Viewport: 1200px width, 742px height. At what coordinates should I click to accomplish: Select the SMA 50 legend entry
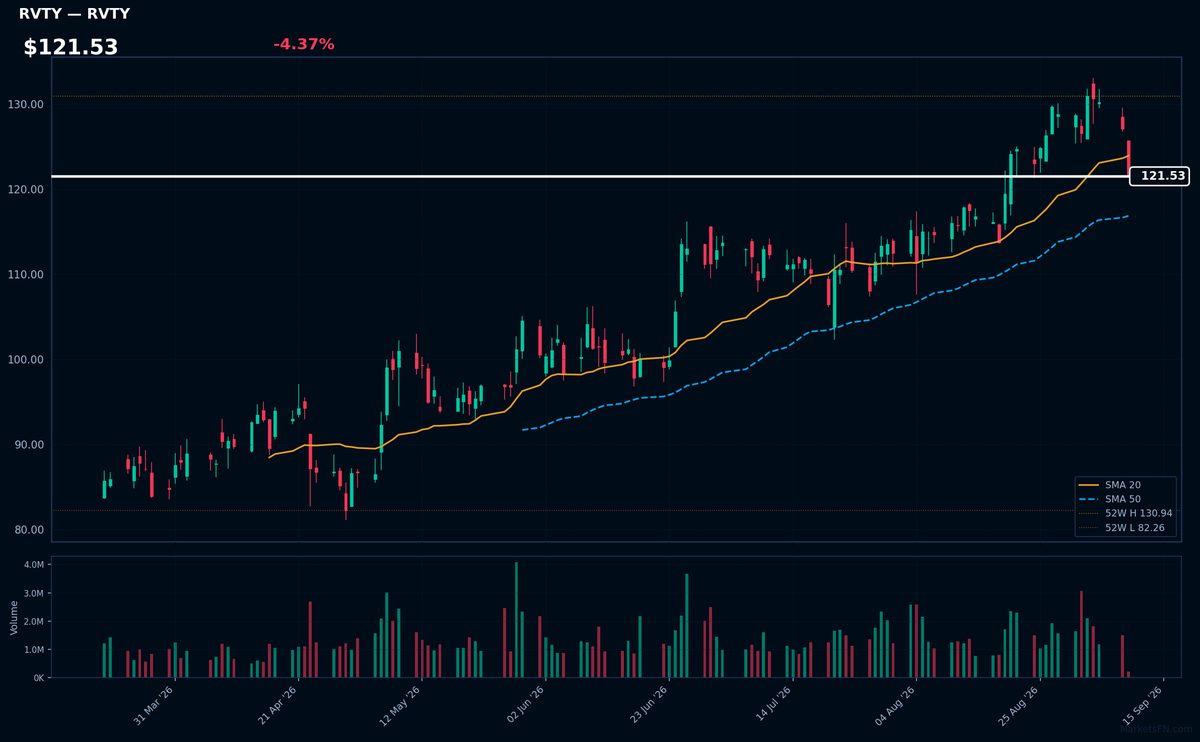click(1112, 499)
